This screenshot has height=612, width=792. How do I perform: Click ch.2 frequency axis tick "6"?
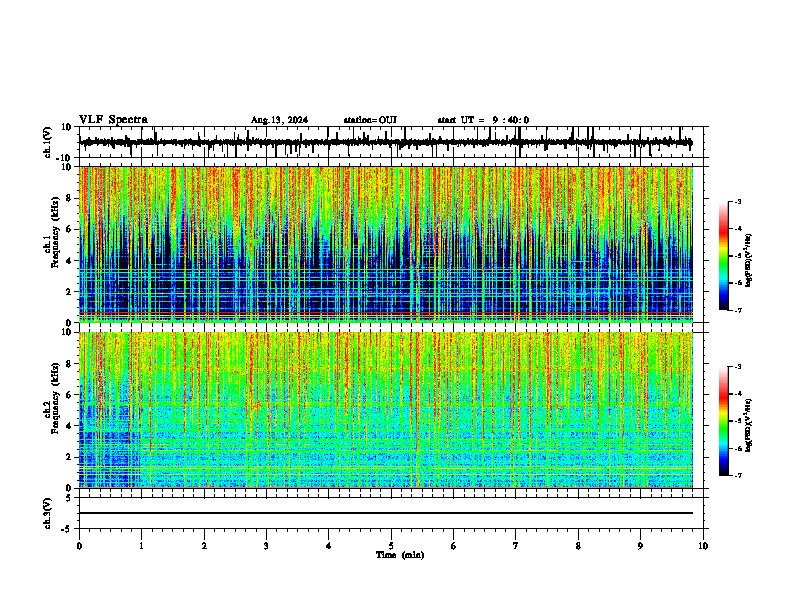(70, 395)
